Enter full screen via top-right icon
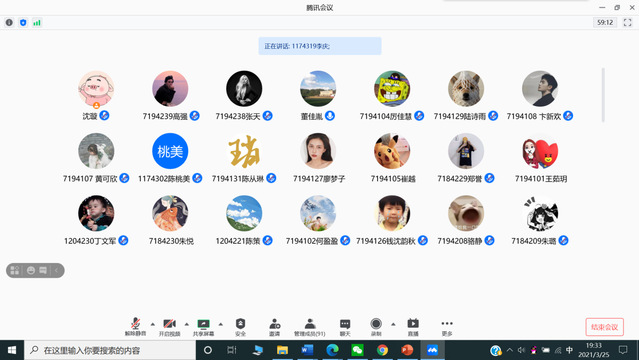 [628, 22]
